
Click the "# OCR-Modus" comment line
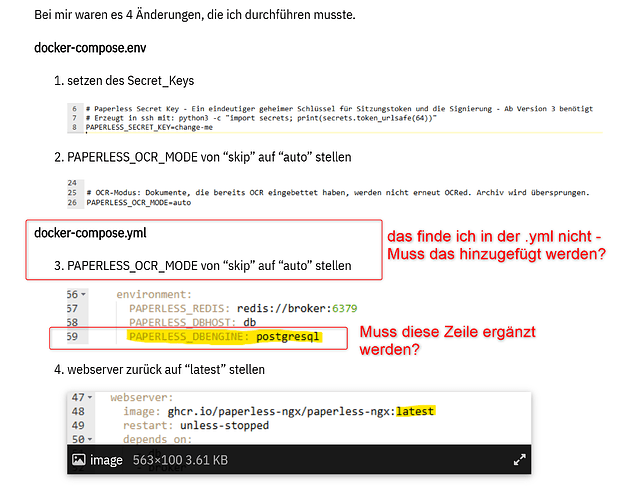[x=338, y=192]
